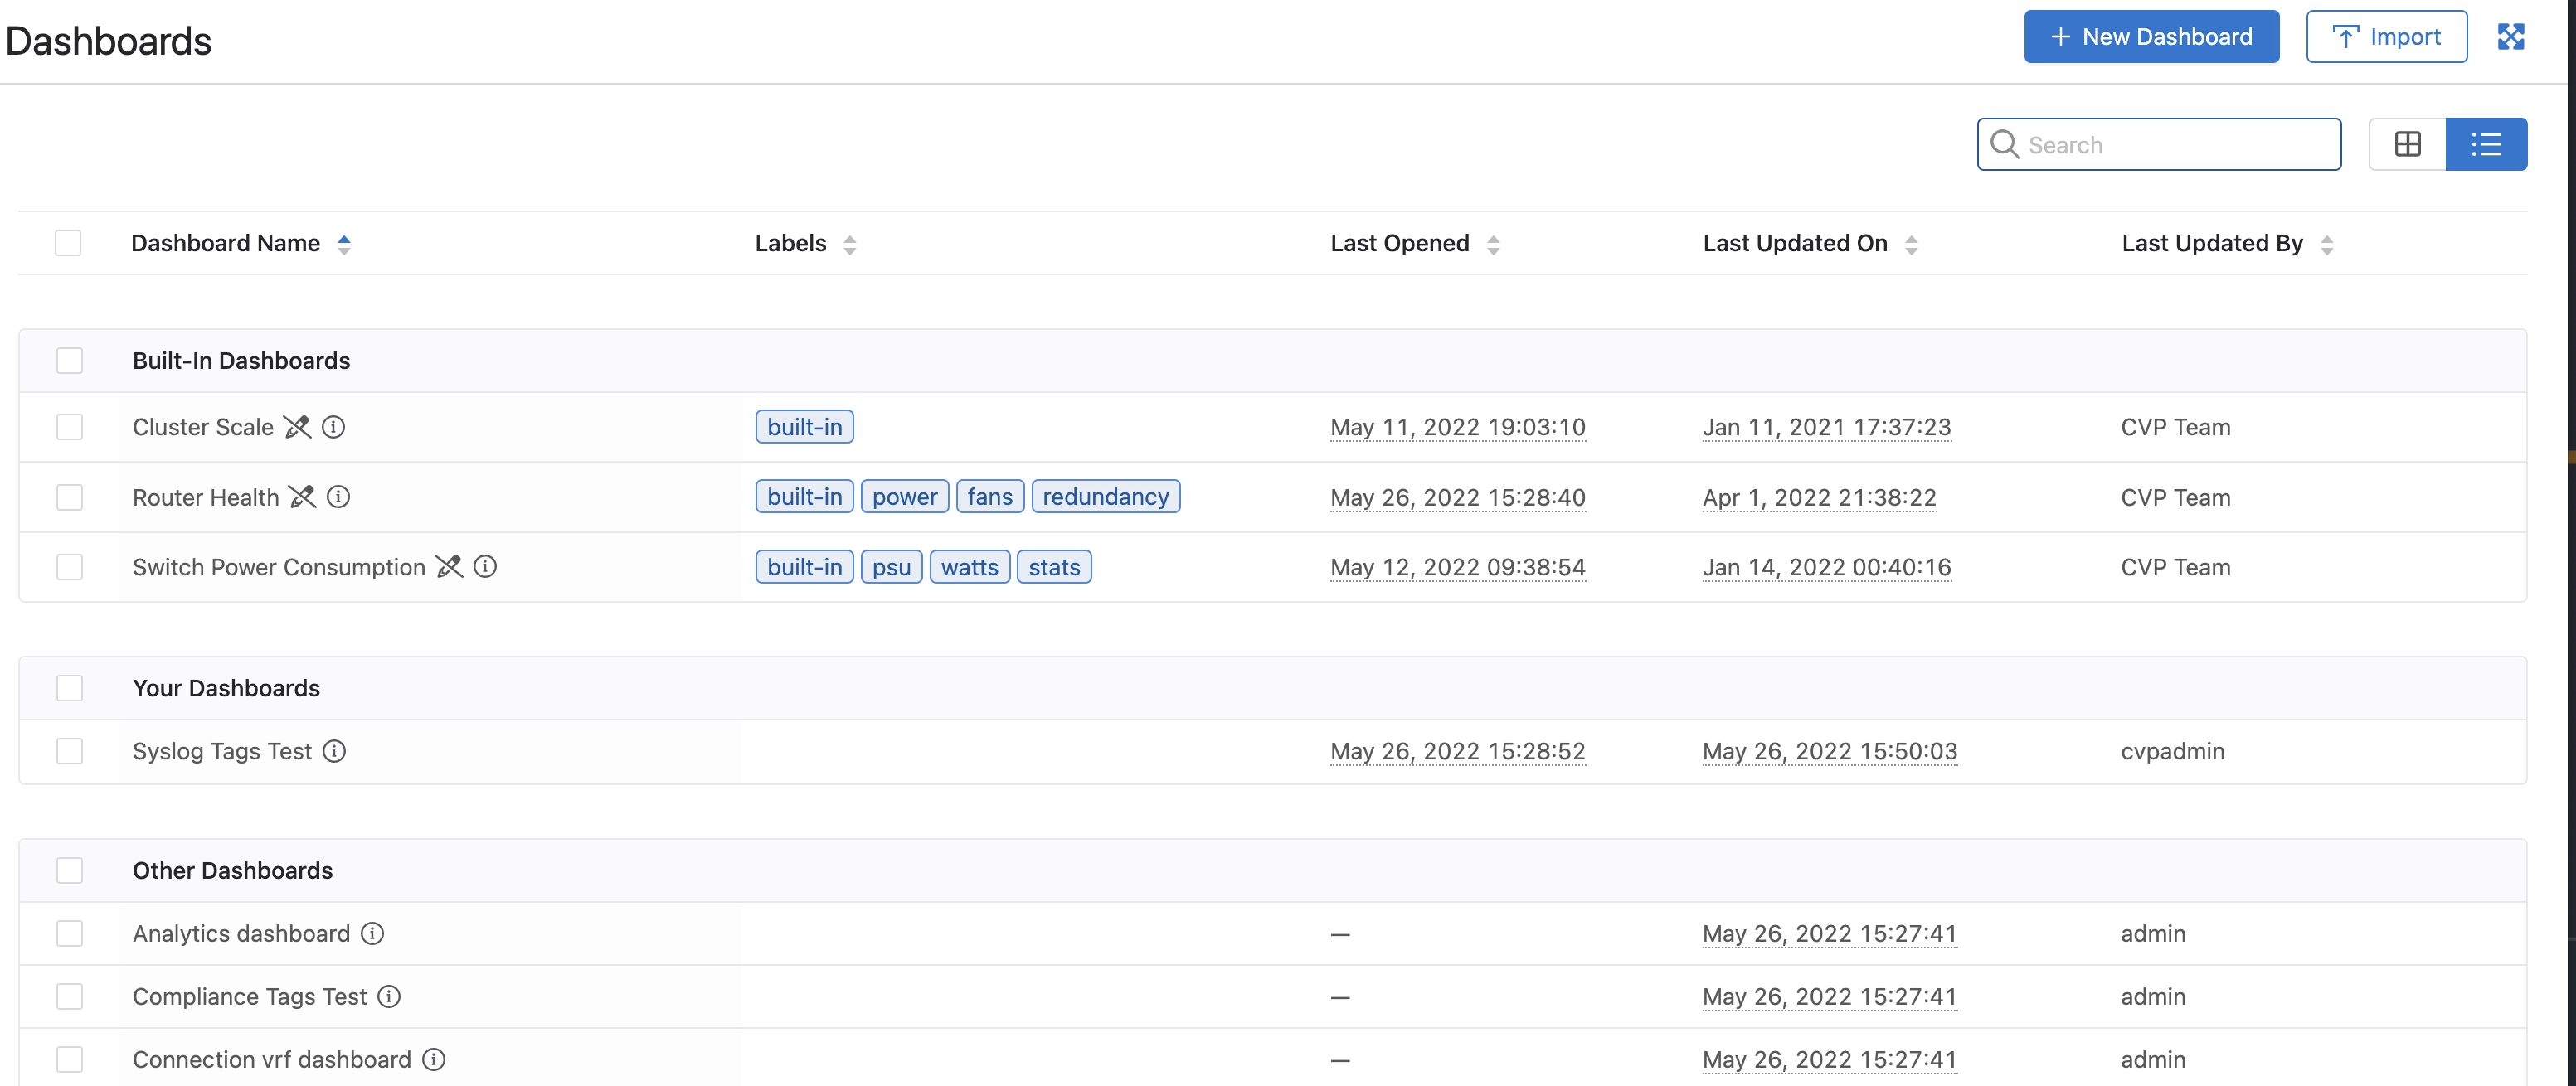Check the select-all checkbox in header
This screenshot has height=1086, width=2576.
68,243
